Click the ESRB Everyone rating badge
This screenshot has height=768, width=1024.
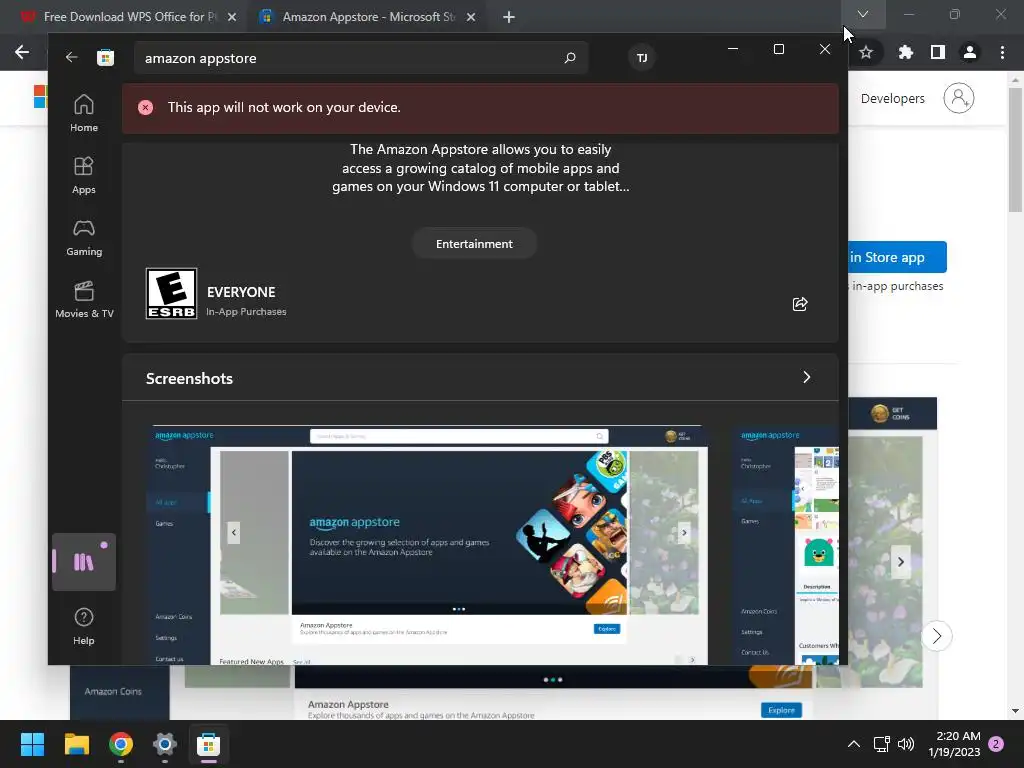(x=171, y=293)
